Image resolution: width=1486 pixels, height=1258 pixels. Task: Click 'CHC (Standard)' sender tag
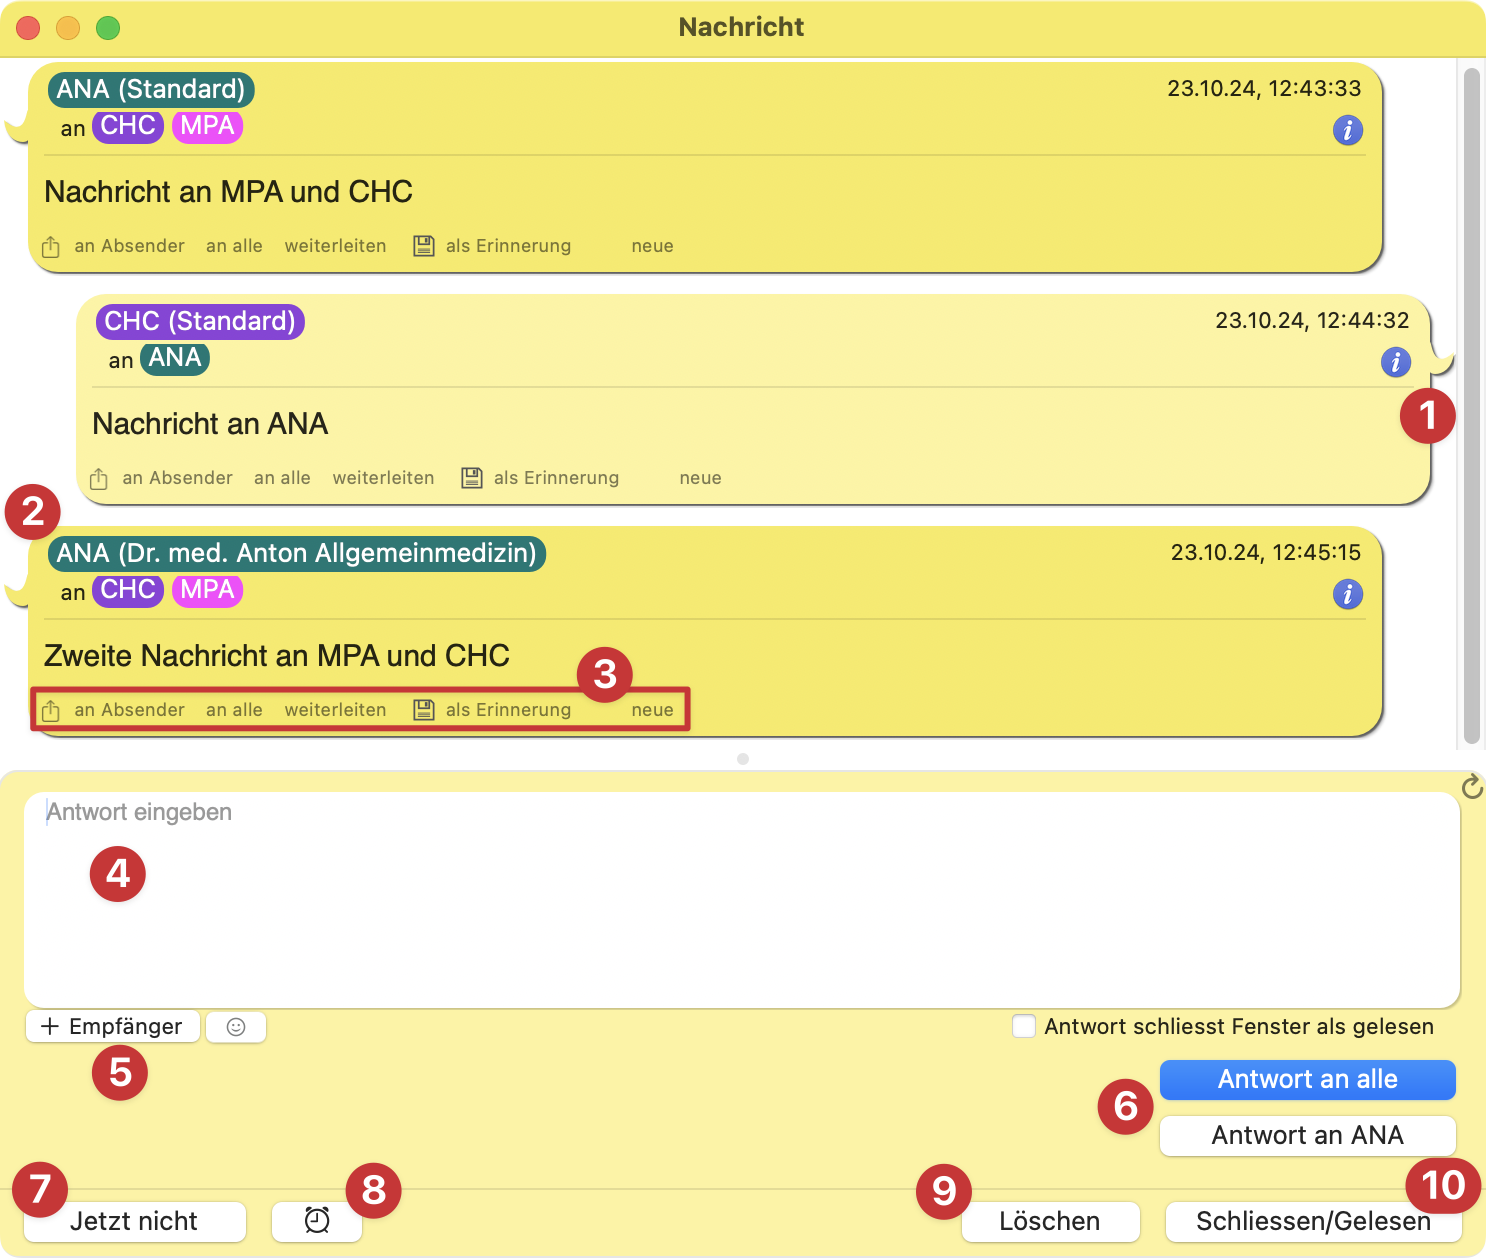click(x=200, y=322)
